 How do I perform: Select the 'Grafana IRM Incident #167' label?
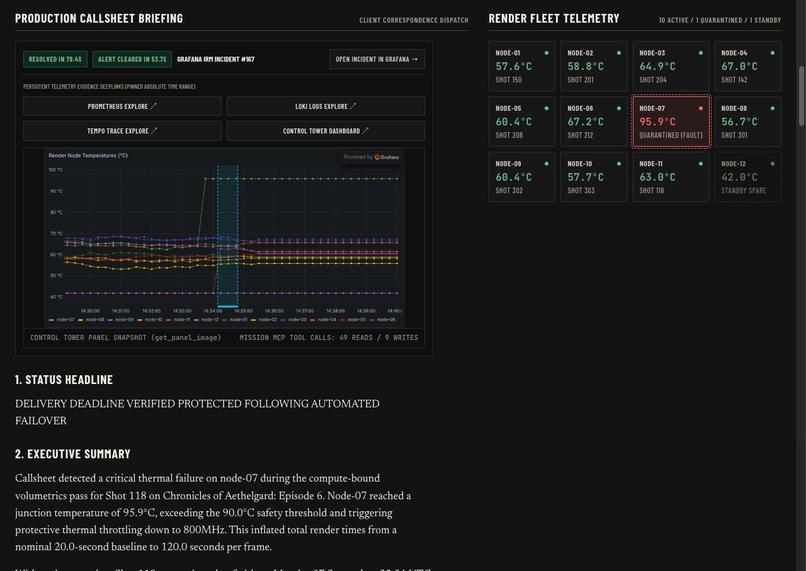coord(215,59)
